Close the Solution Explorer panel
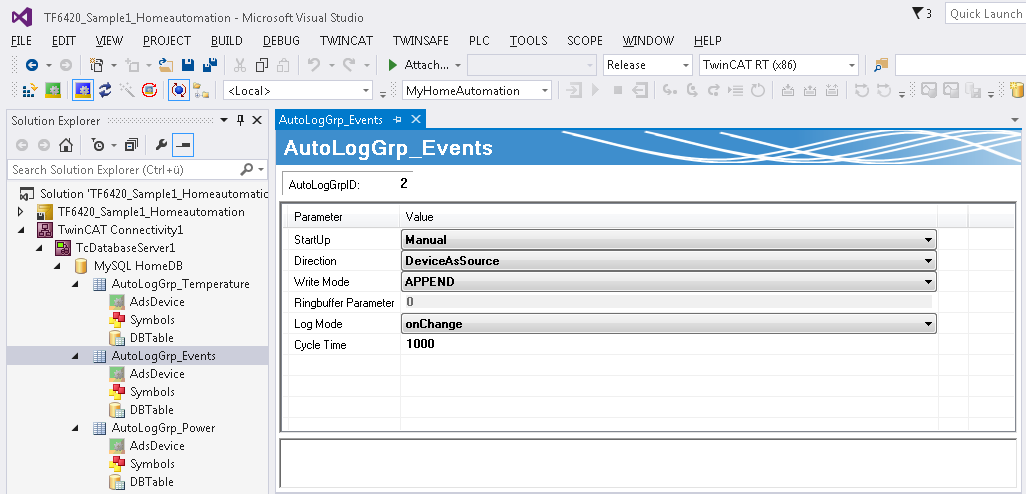Viewport: 1026px width, 494px height. [257, 120]
